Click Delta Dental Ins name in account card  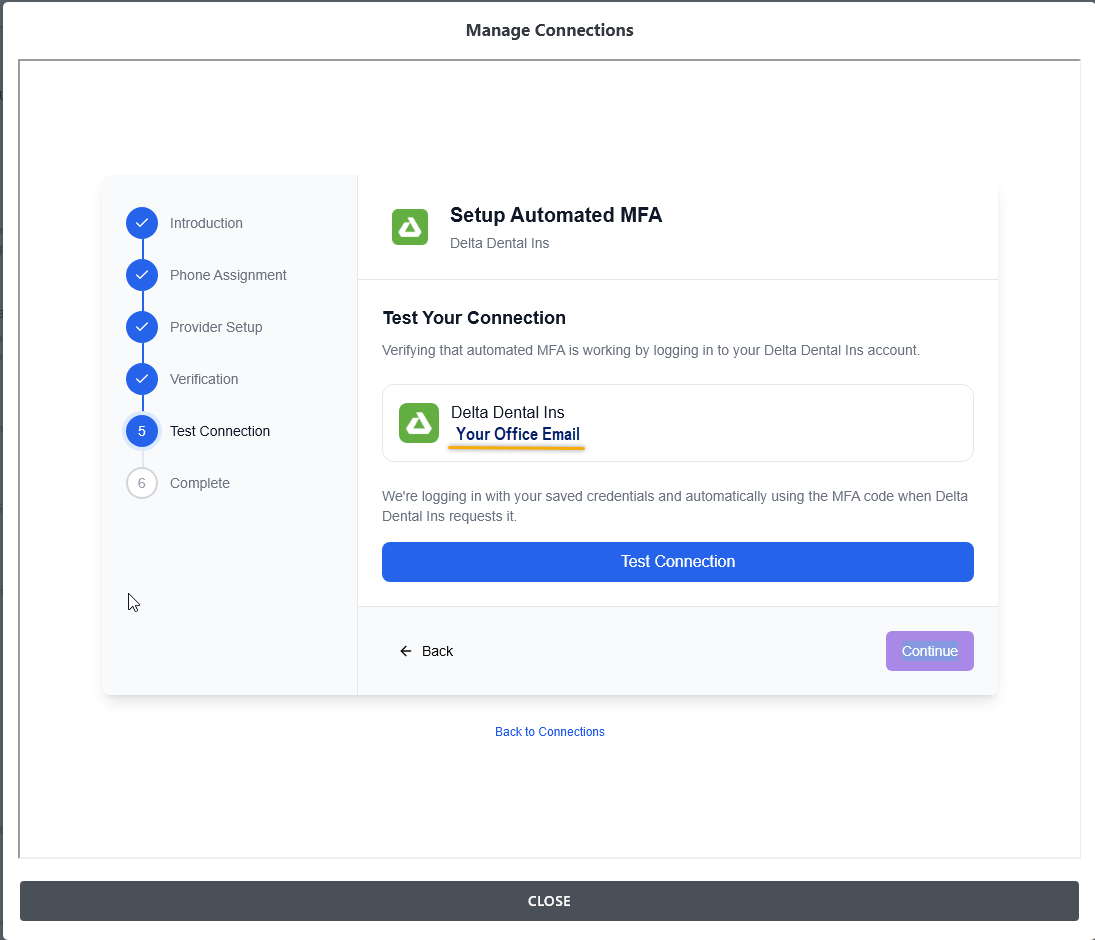tap(508, 412)
